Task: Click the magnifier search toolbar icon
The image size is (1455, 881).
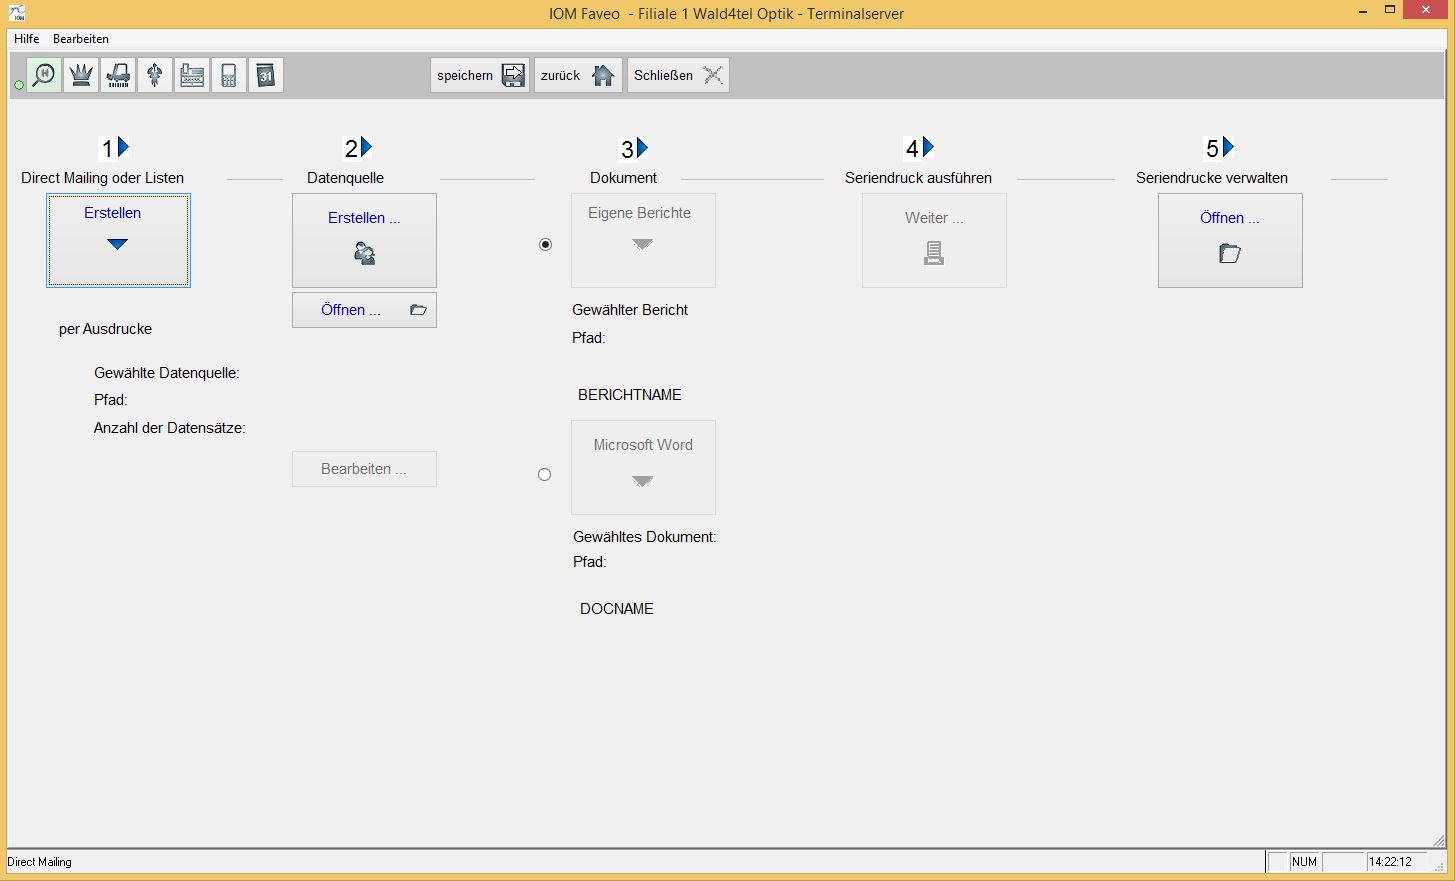Action: point(44,75)
